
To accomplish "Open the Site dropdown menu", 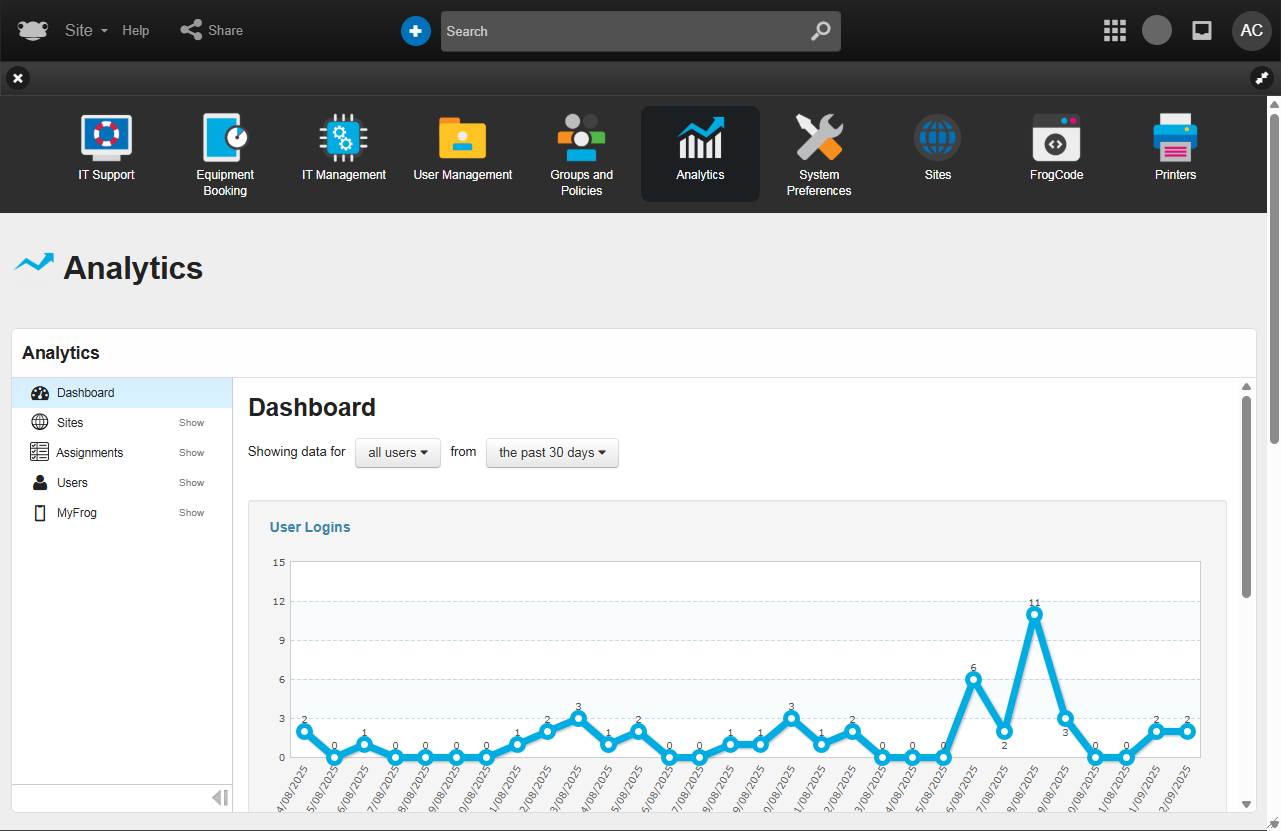I will click(86, 31).
